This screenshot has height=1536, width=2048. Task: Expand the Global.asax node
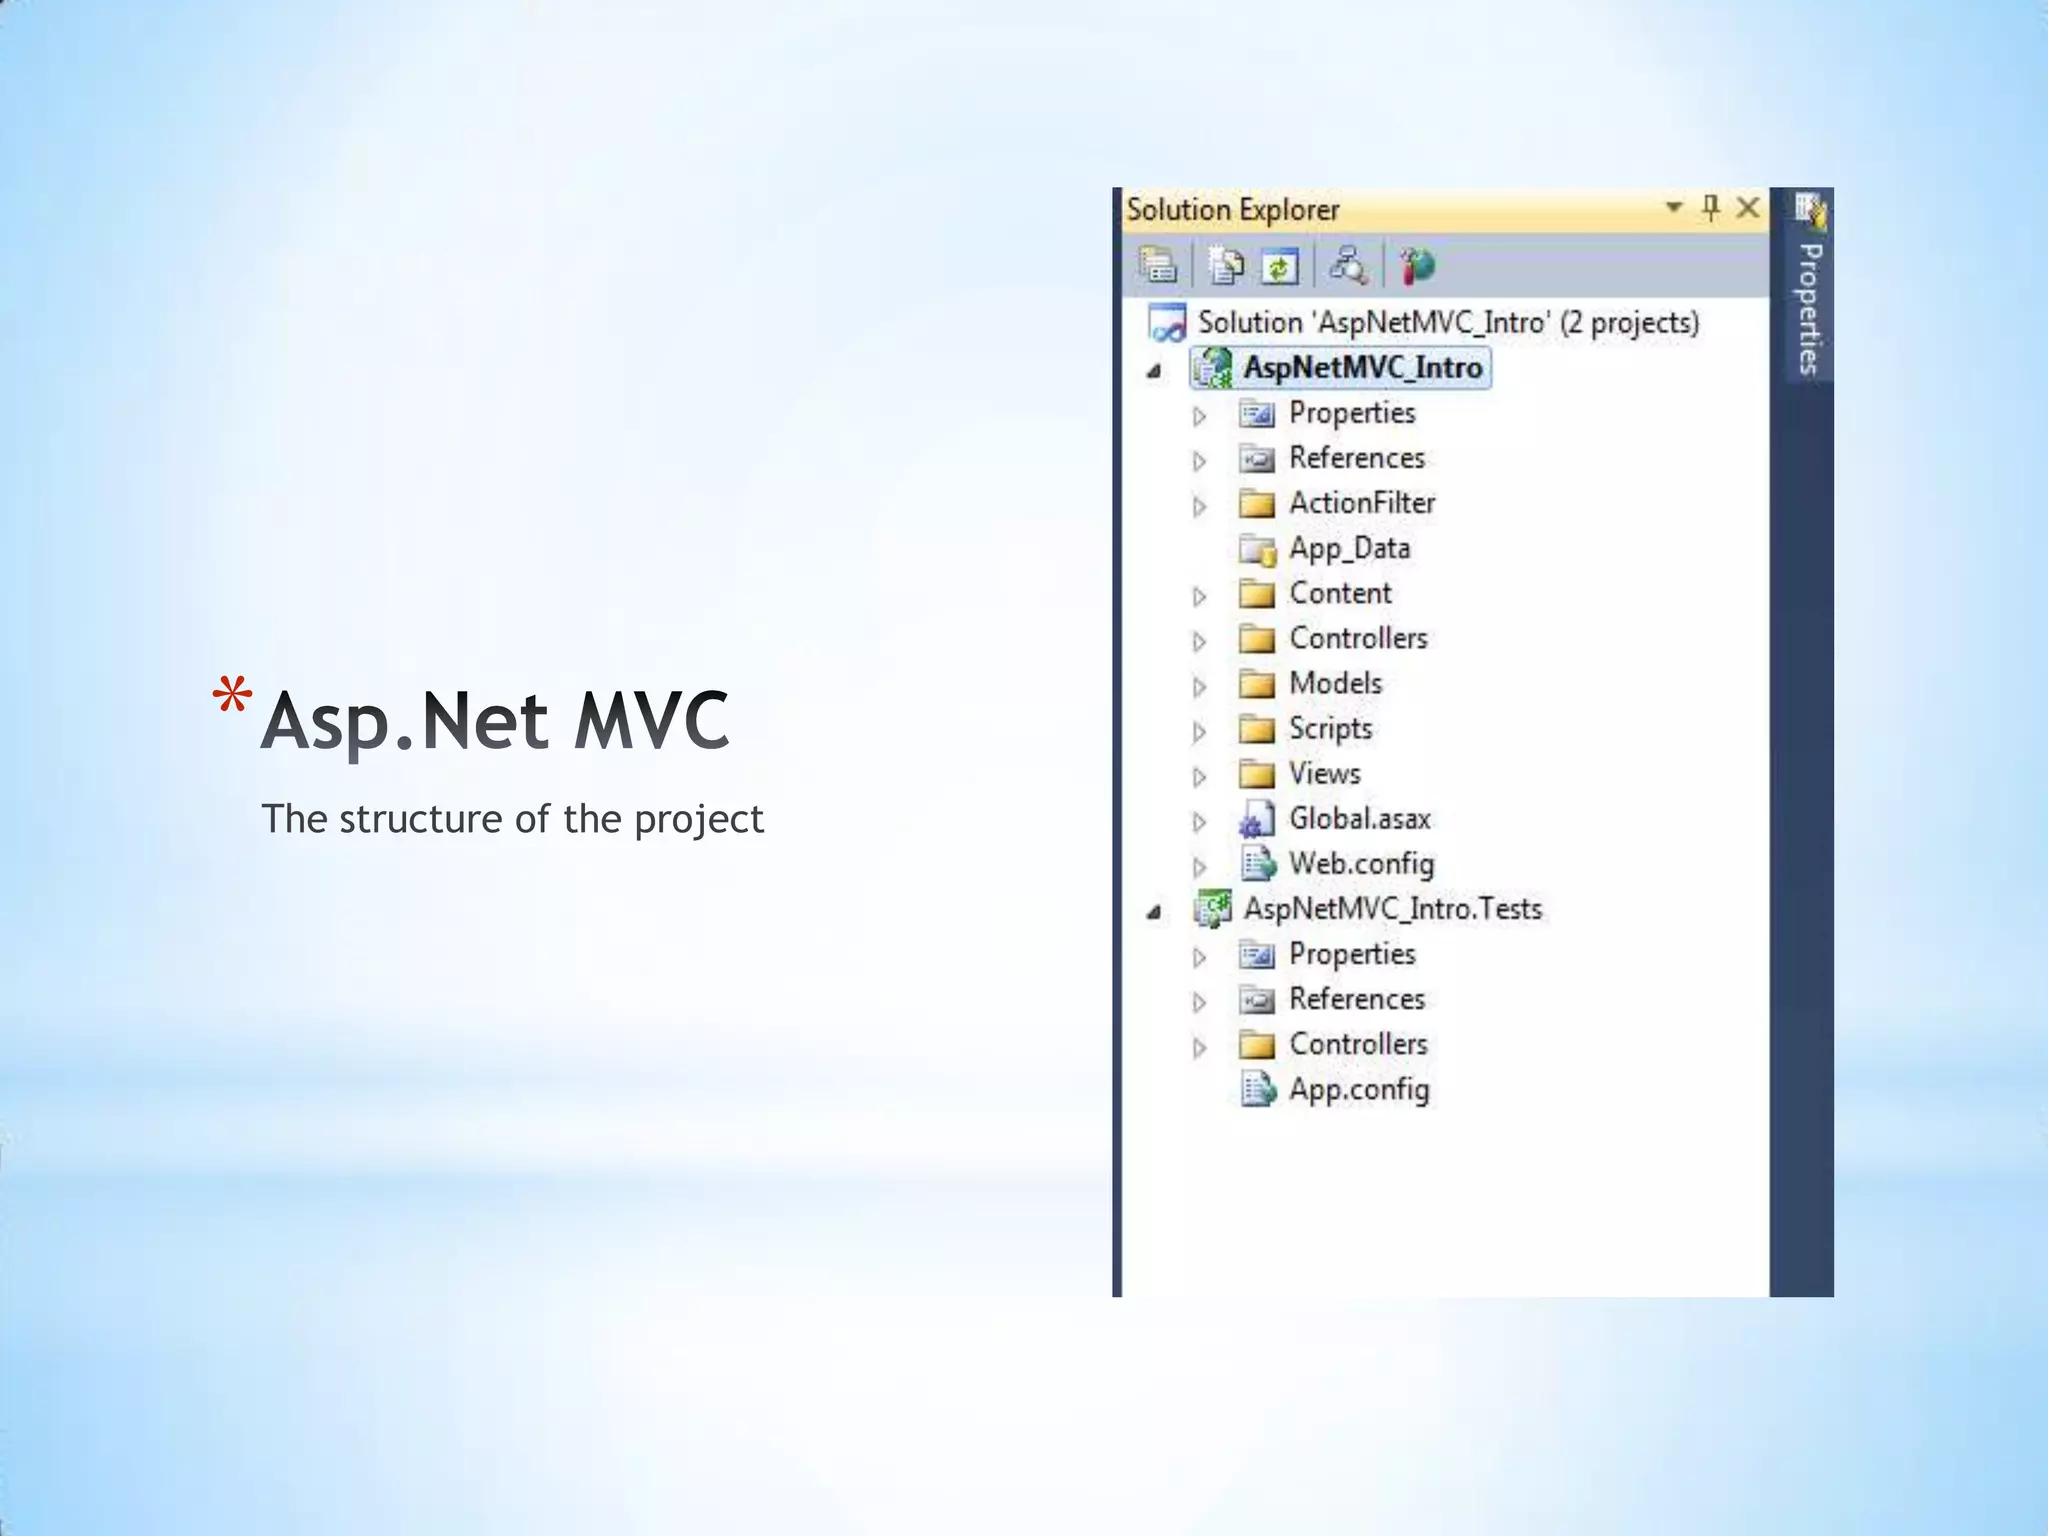1200,822
